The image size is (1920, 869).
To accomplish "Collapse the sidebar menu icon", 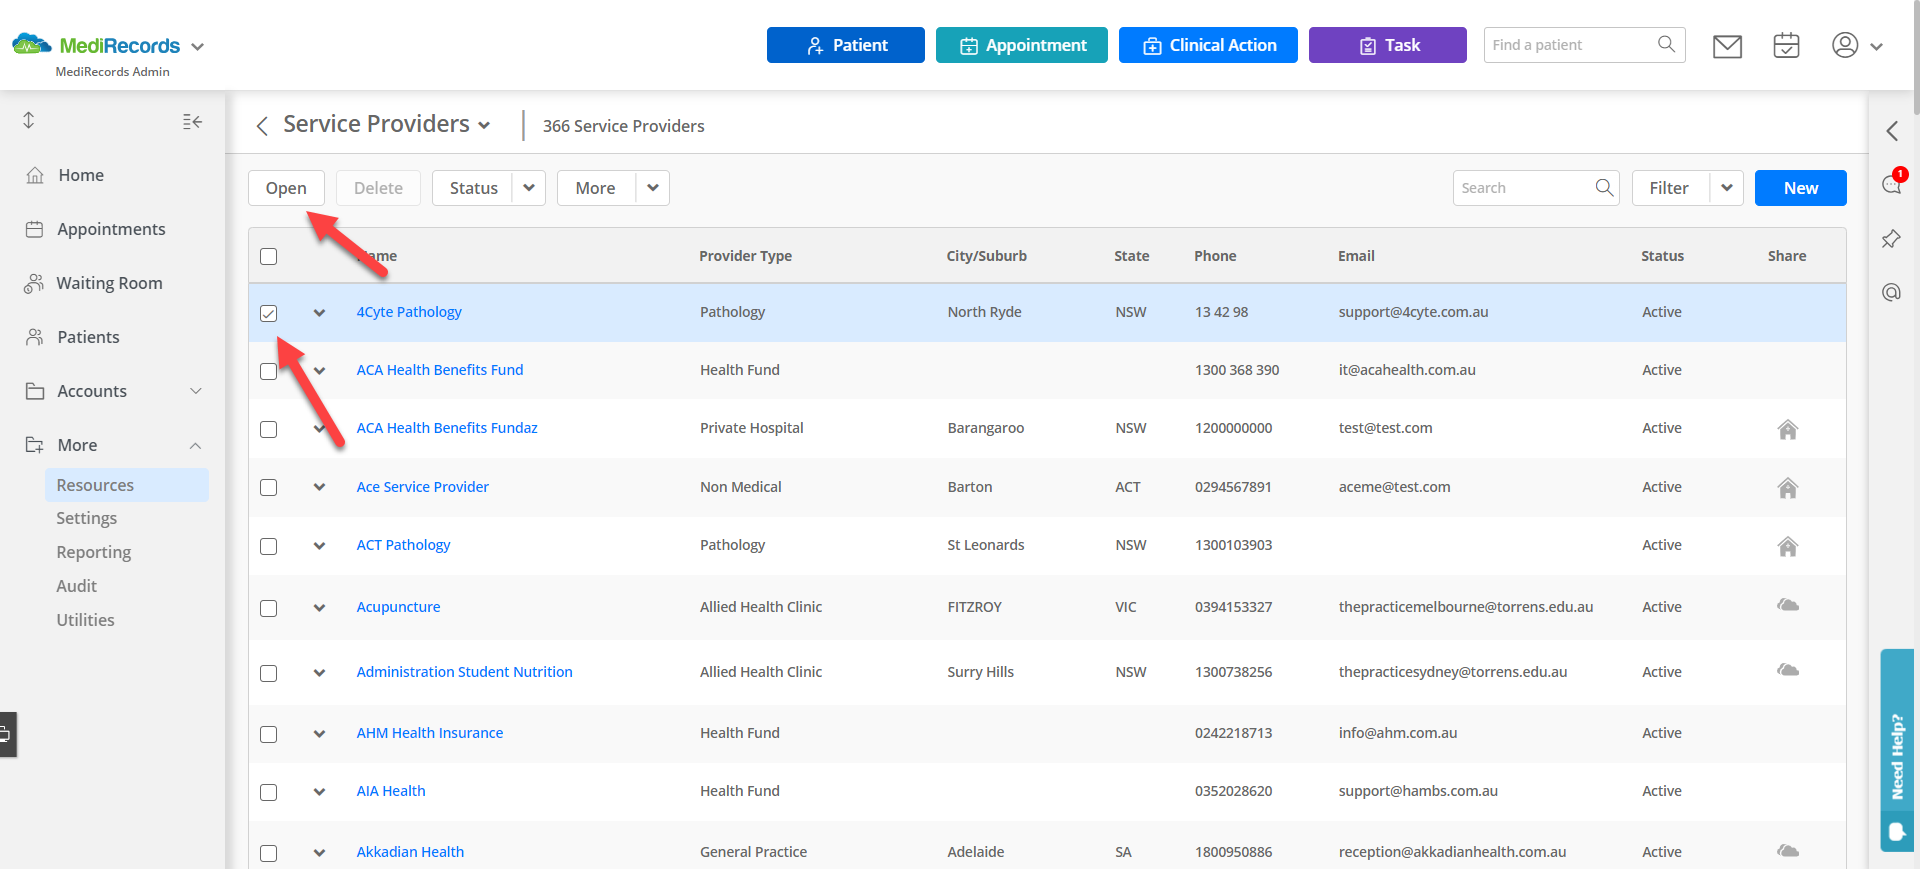I will [192, 121].
